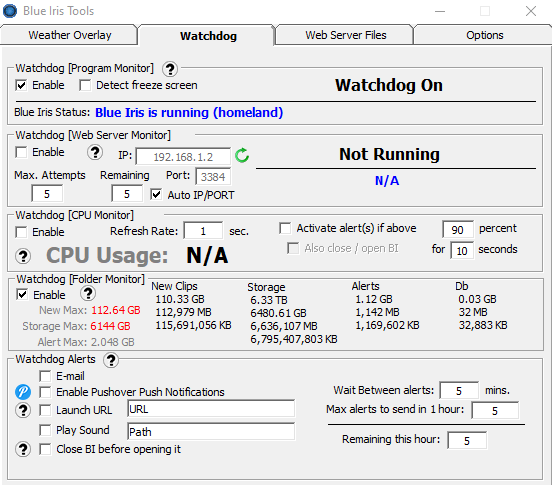Click Storage Max value 6144 GB

110,326
